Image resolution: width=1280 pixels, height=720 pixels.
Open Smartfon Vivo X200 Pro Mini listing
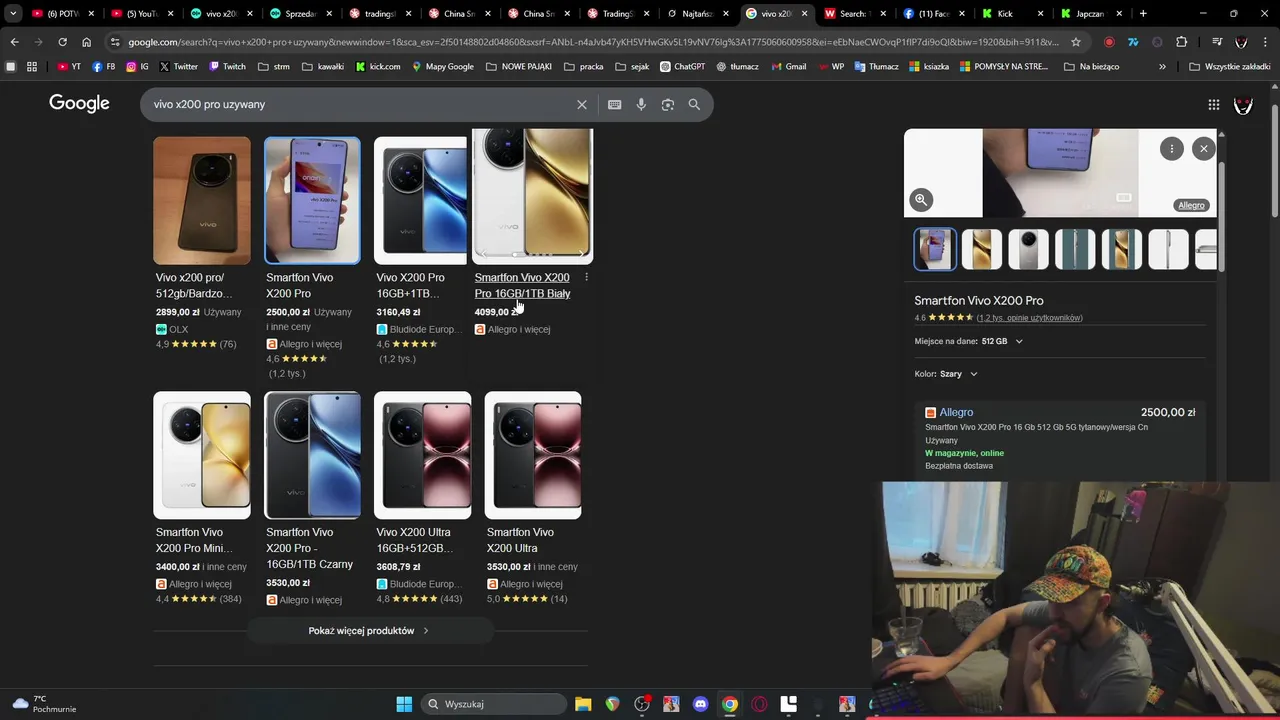click(194, 540)
